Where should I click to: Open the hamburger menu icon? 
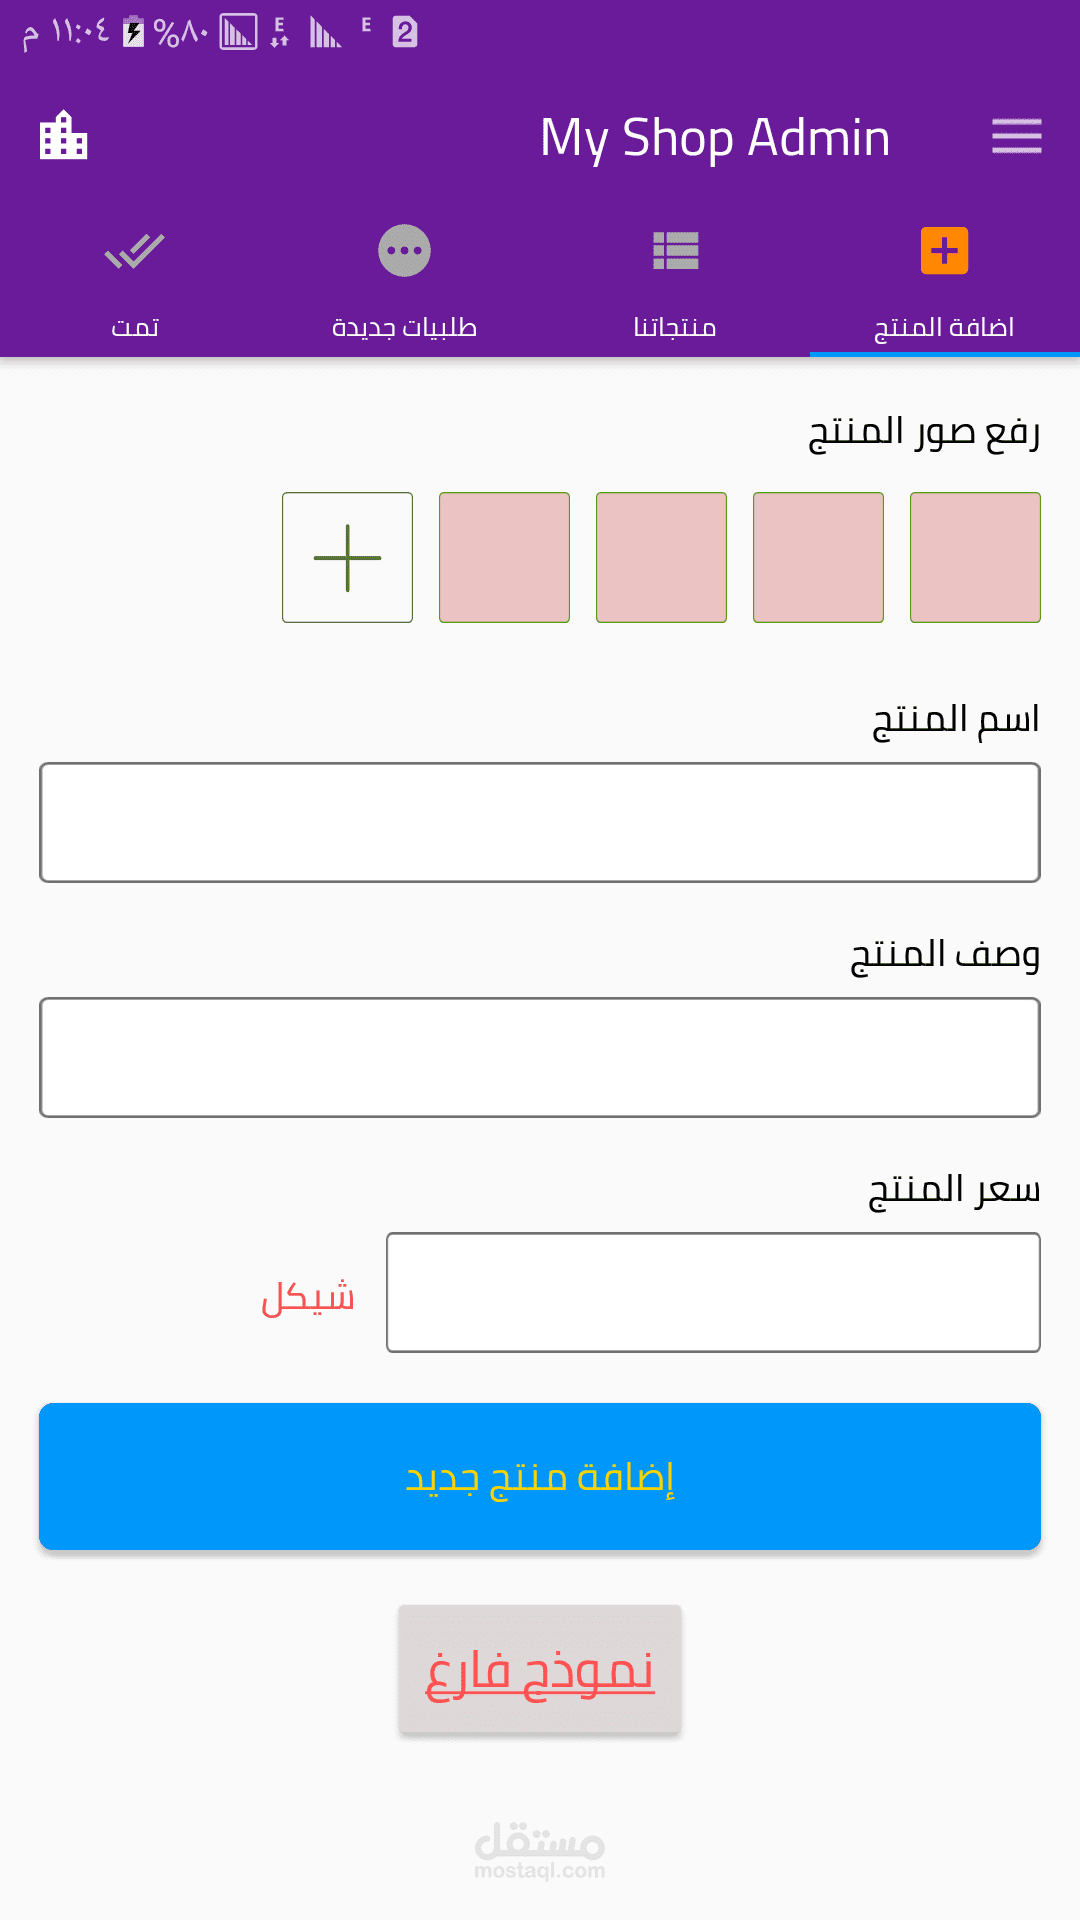tap(1016, 137)
